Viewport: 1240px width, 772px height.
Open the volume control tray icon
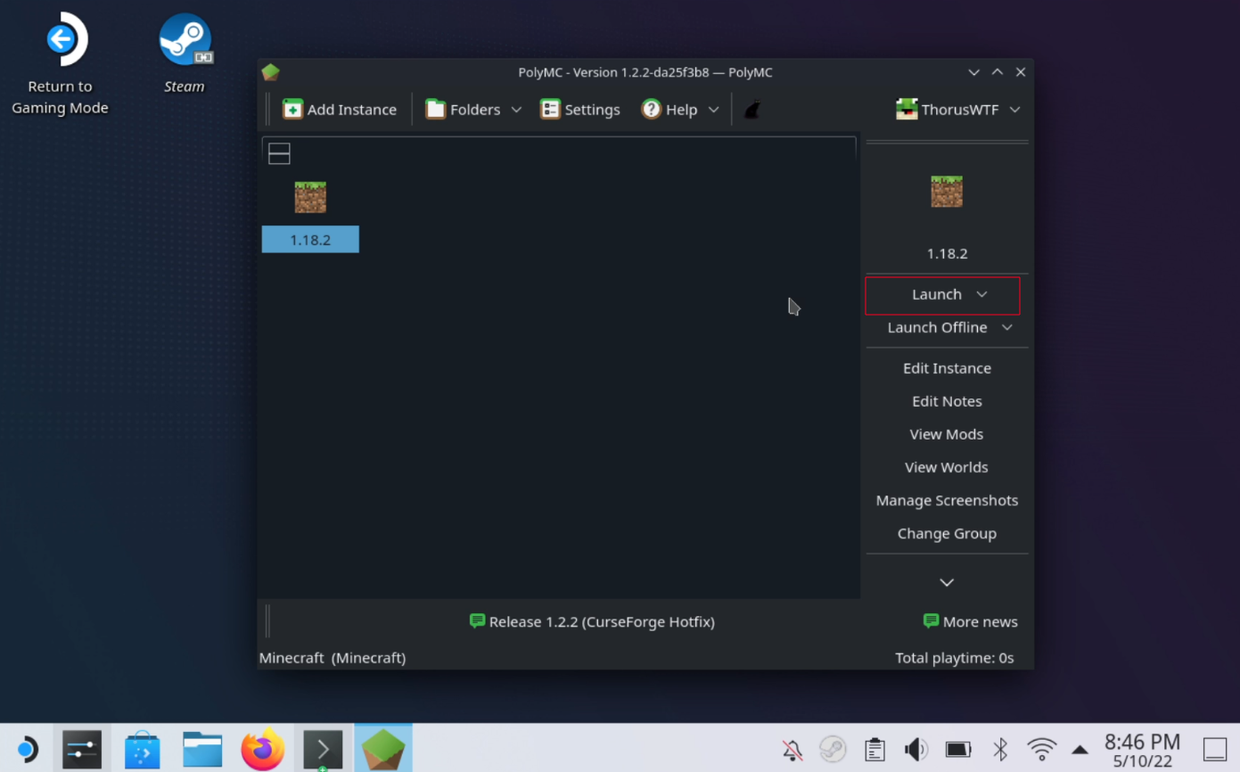point(916,749)
